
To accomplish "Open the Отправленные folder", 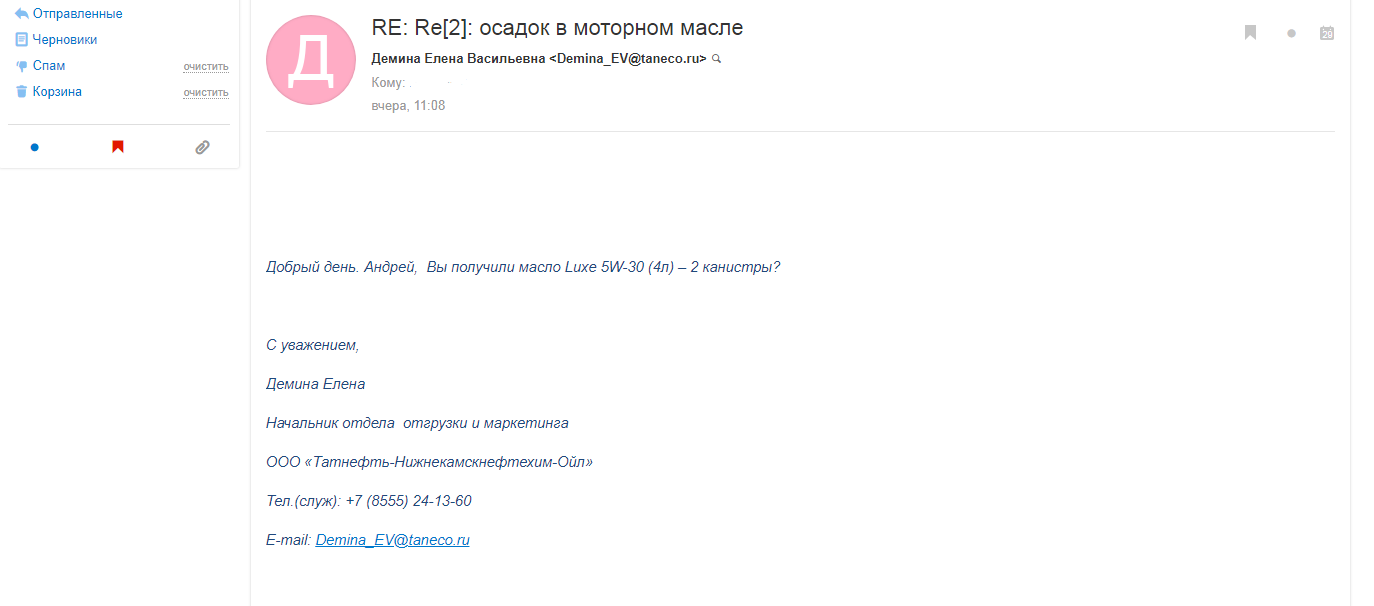I will click(77, 14).
